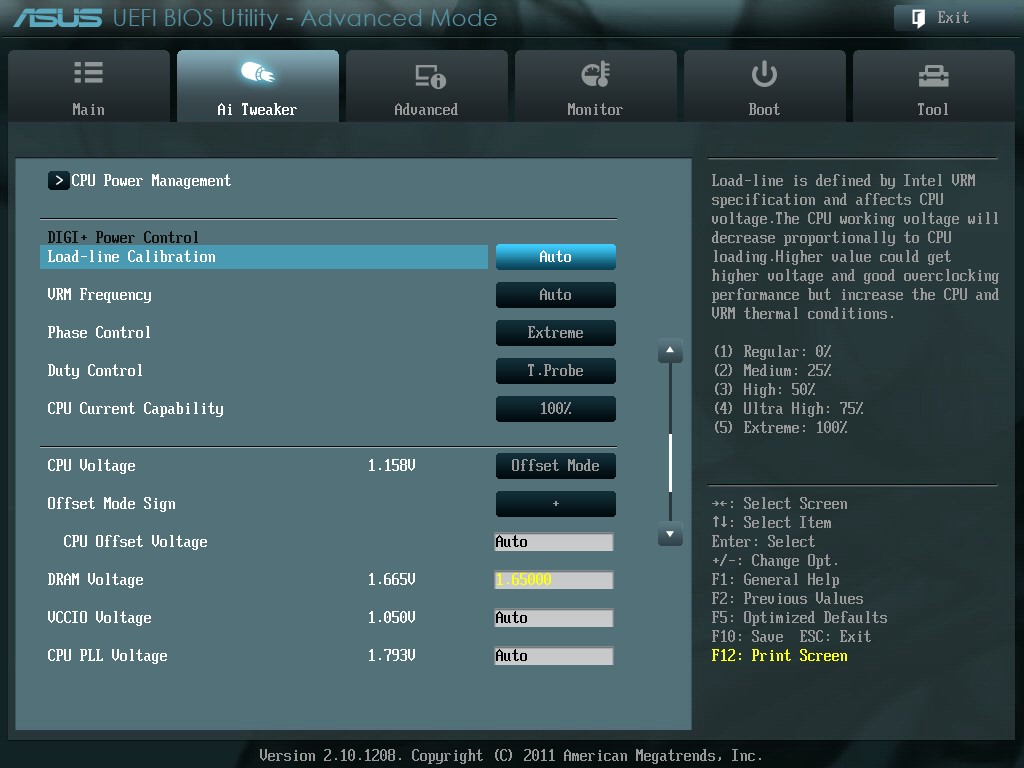This screenshot has height=768, width=1024.
Task: Open CPU Current Capability 100% dropdown
Action: pos(556,408)
